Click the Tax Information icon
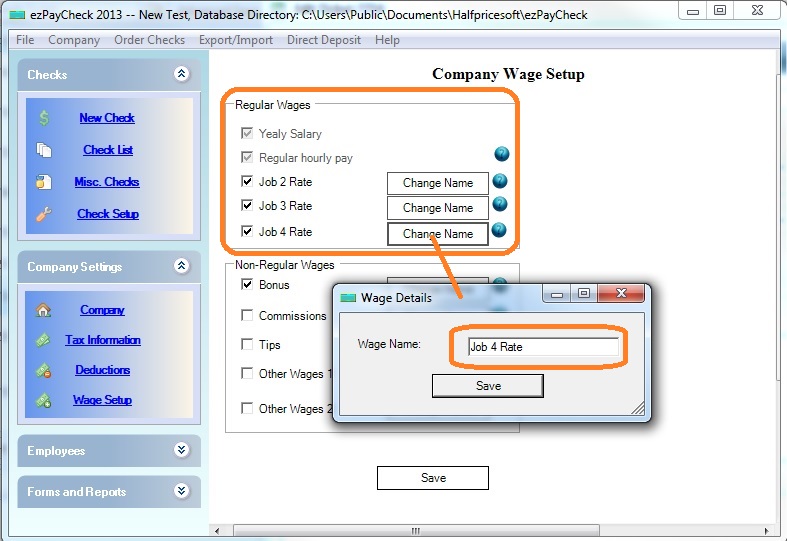This screenshot has width=787, height=541. click(x=44, y=340)
